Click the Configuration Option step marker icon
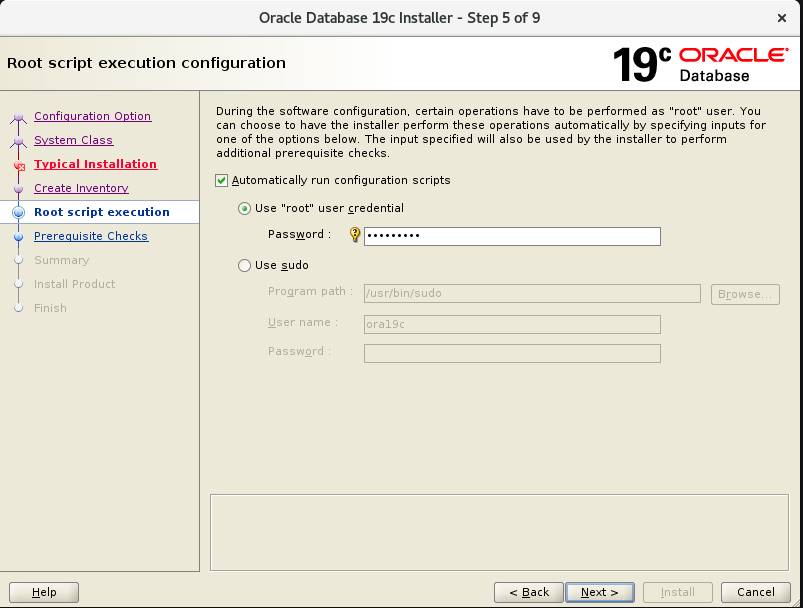 tap(18, 118)
